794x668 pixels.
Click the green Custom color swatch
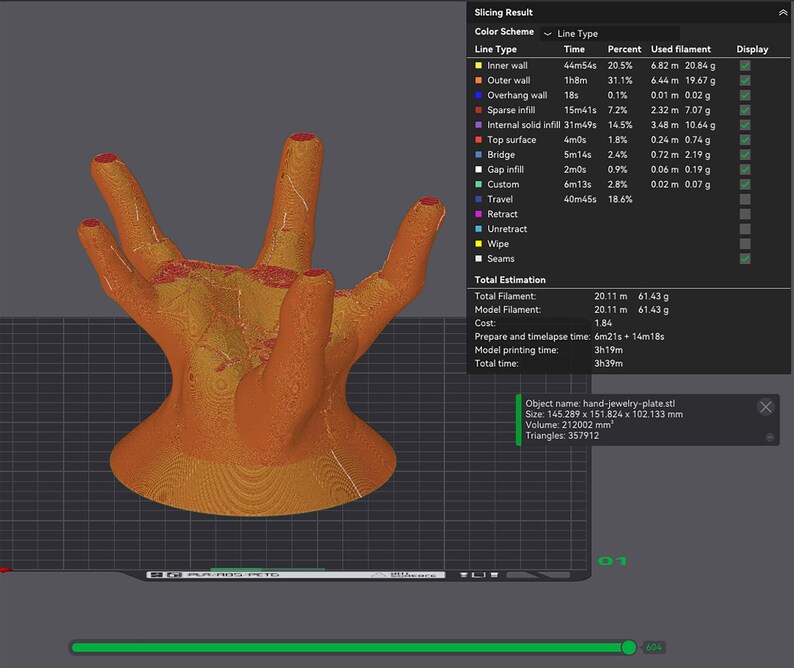click(x=479, y=184)
